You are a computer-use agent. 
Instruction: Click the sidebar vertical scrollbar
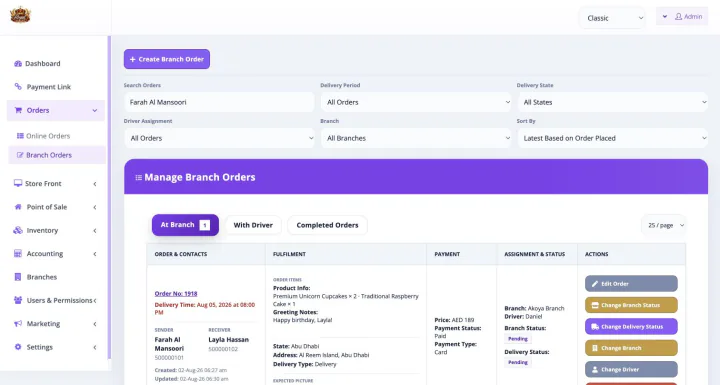coord(109,198)
